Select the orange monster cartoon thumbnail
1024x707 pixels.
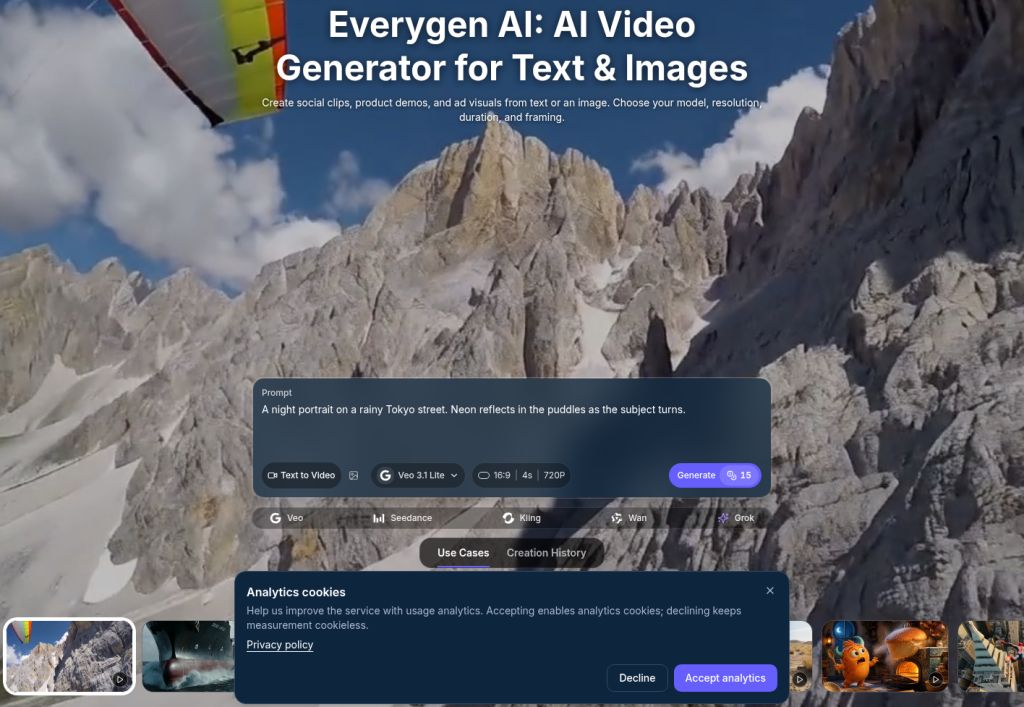[x=884, y=656]
